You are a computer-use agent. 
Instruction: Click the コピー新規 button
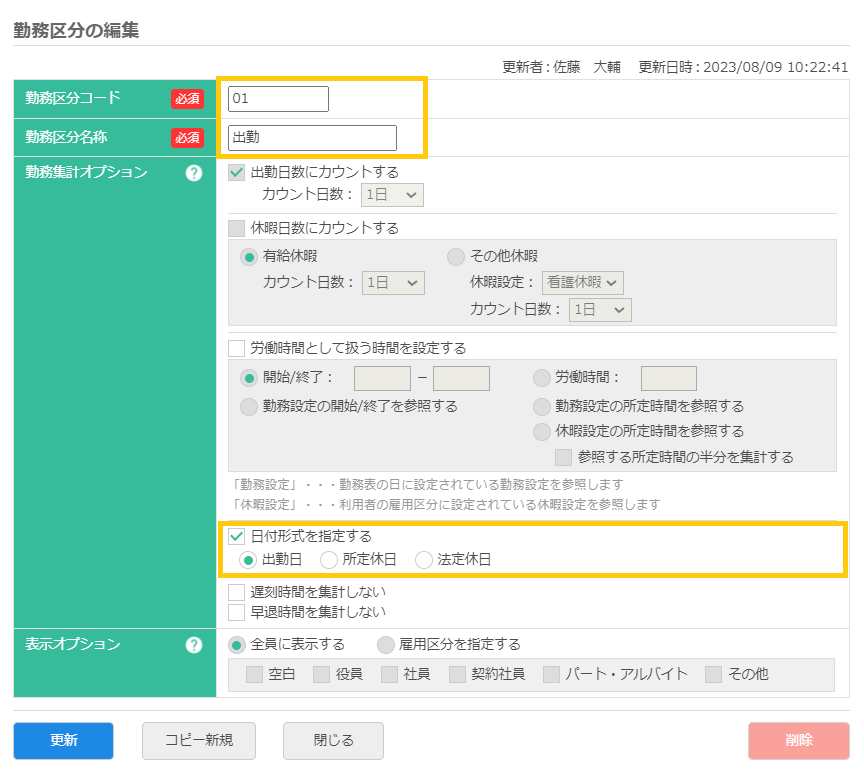tap(198, 741)
